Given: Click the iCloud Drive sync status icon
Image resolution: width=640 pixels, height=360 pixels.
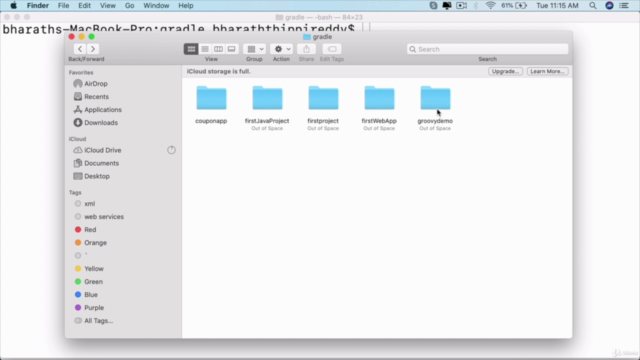Looking at the screenshot, I should (x=171, y=150).
